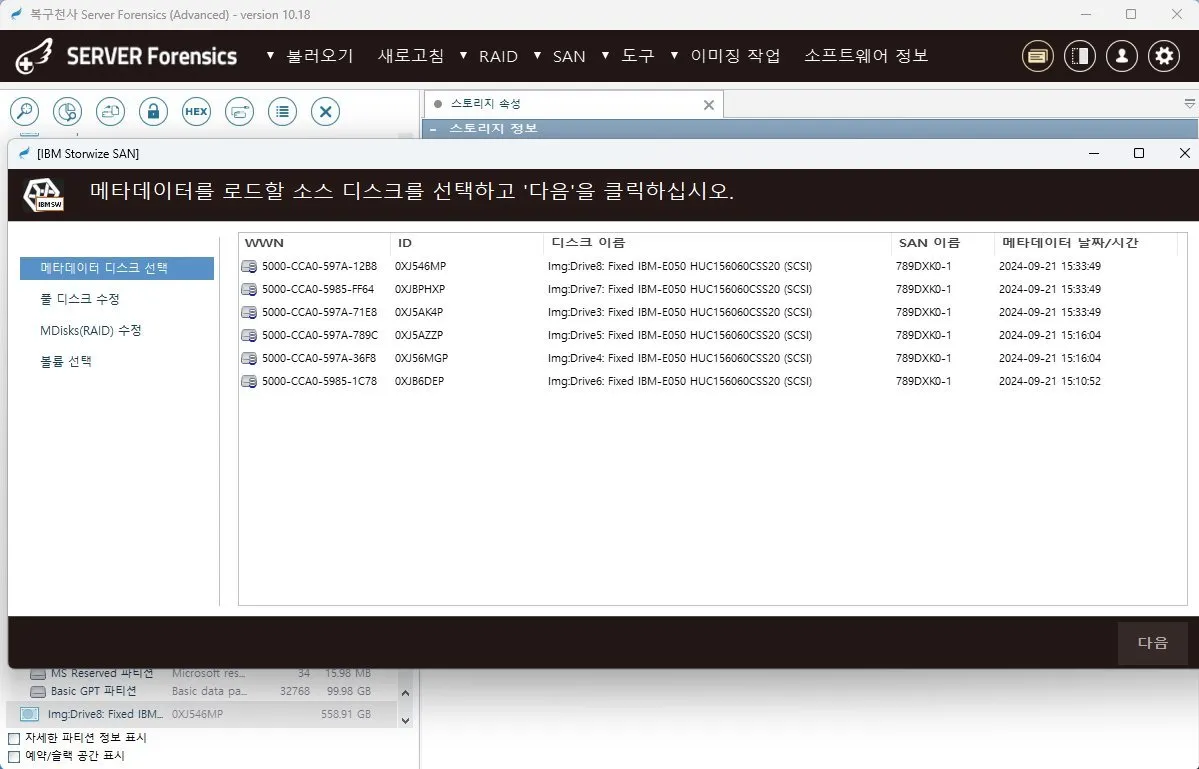Maximize the IBM Storwize SAN dialog
Viewport: 1199px width, 769px height.
pos(1139,153)
